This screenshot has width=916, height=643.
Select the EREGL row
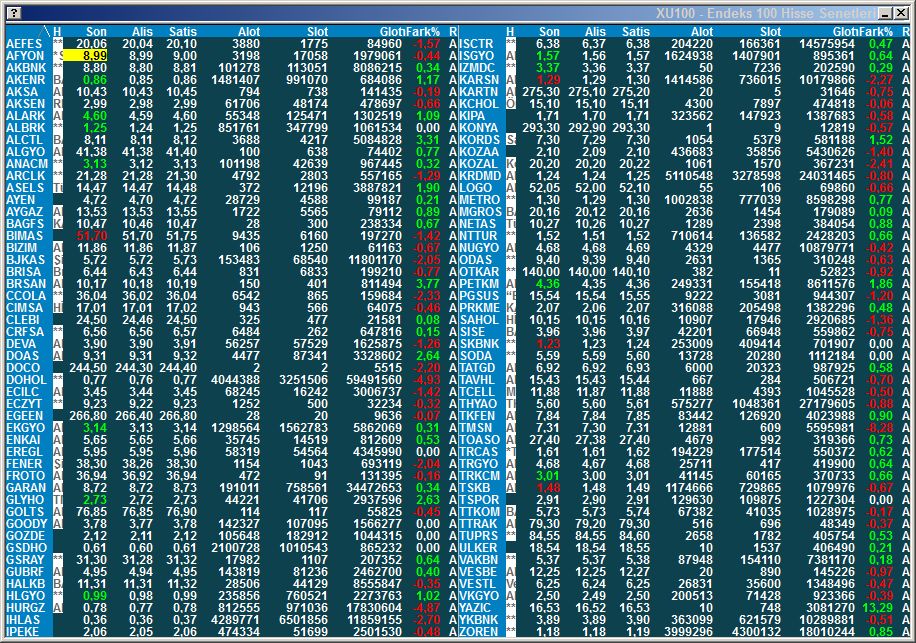coord(25,451)
